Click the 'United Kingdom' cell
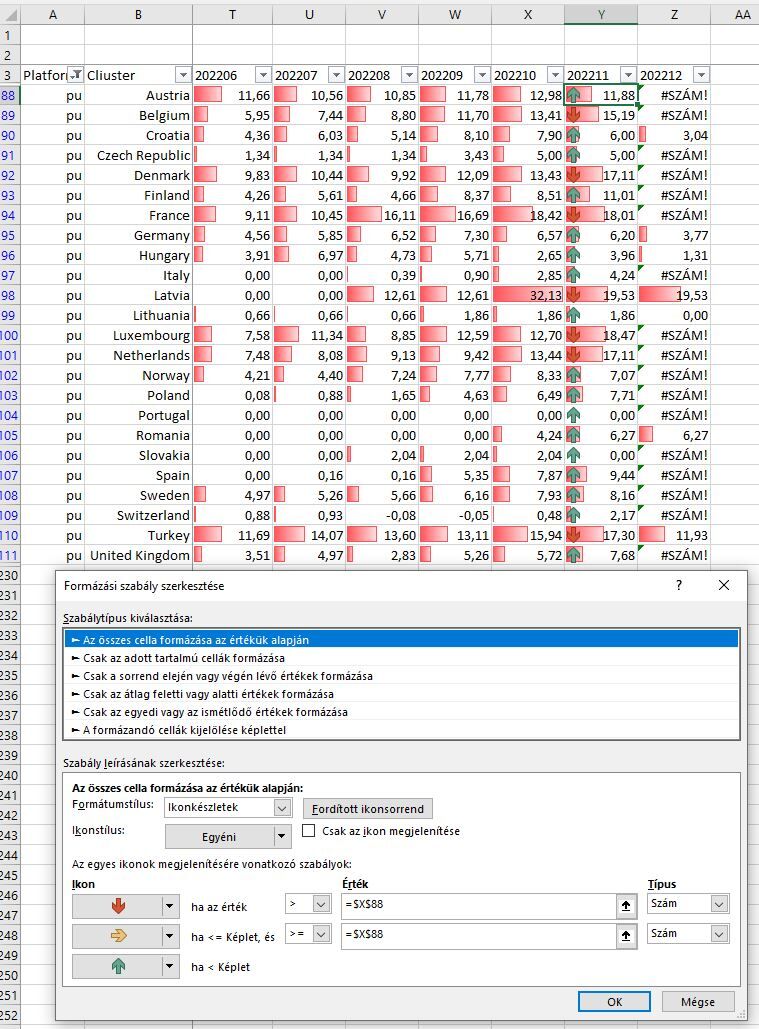 tap(138, 555)
